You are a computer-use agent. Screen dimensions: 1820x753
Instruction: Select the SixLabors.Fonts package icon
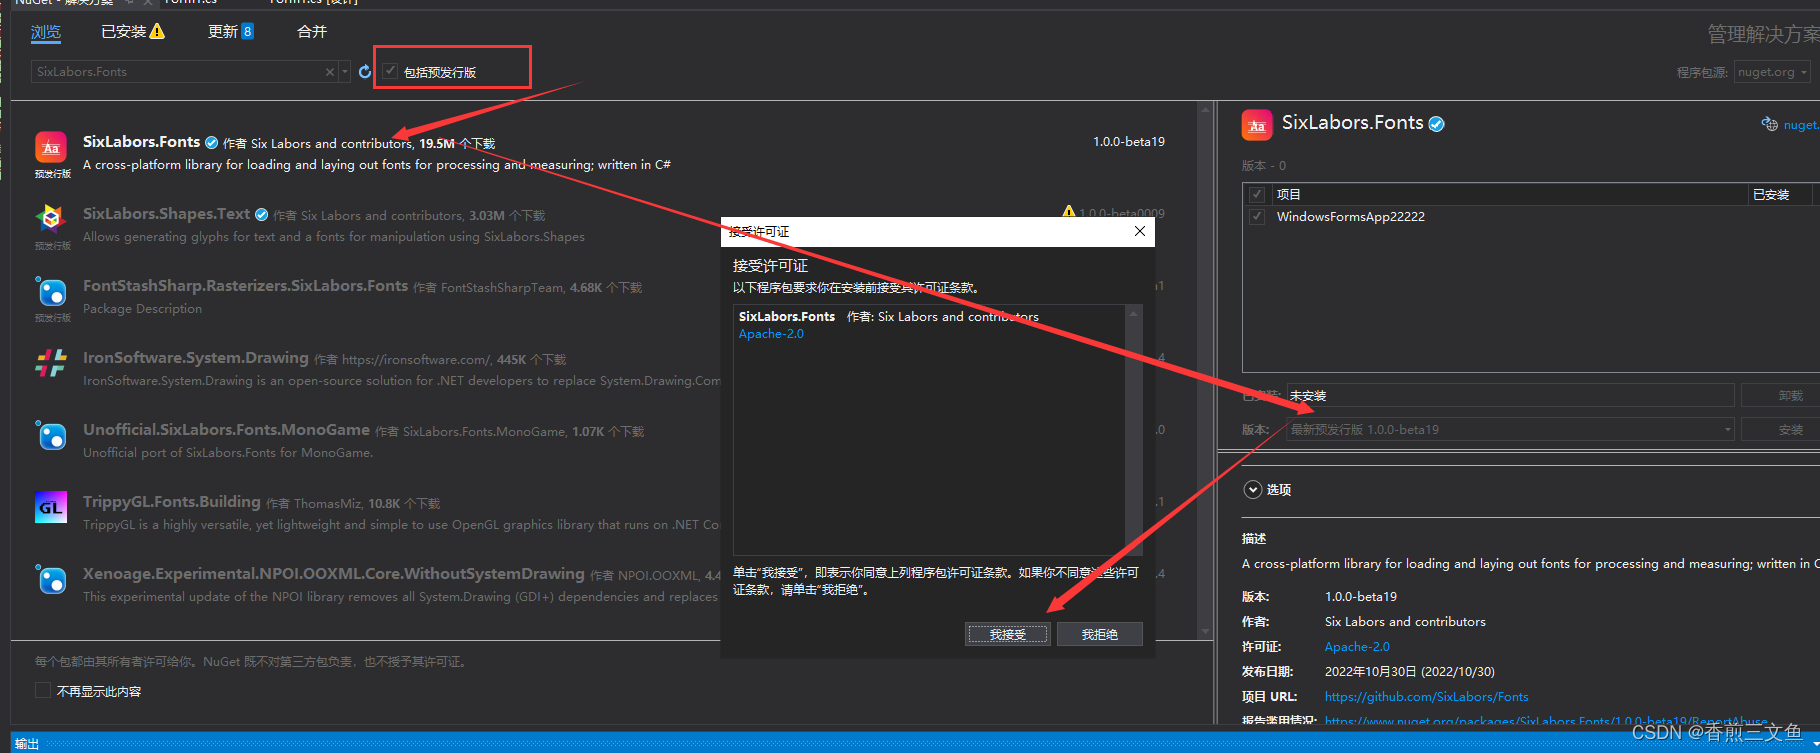51,148
